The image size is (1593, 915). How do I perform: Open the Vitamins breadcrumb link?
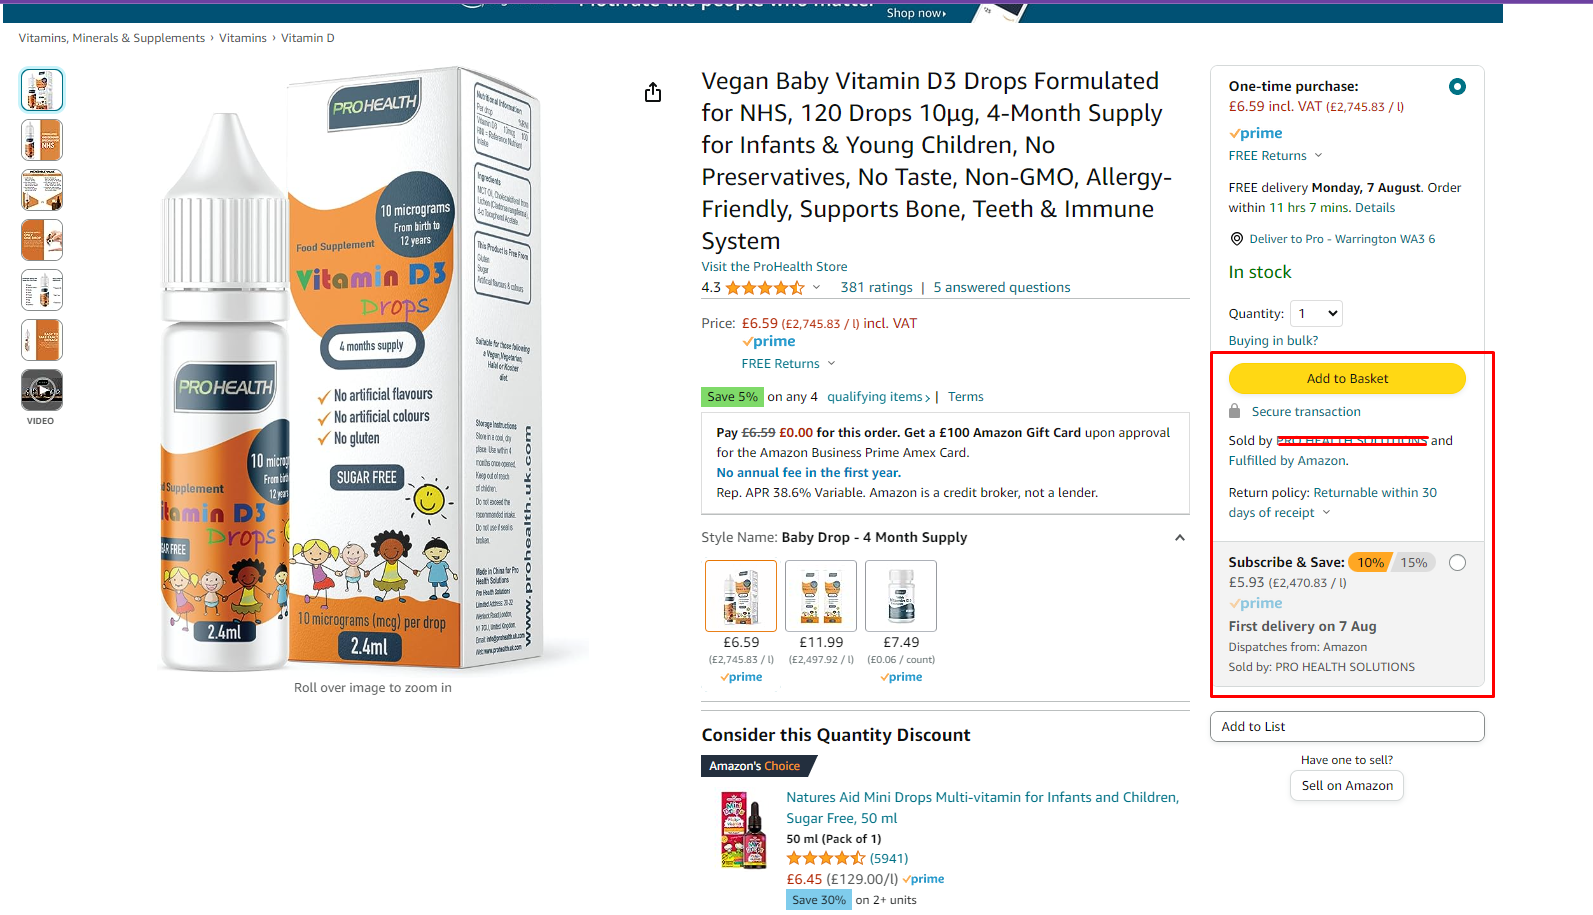pyautogui.click(x=243, y=38)
